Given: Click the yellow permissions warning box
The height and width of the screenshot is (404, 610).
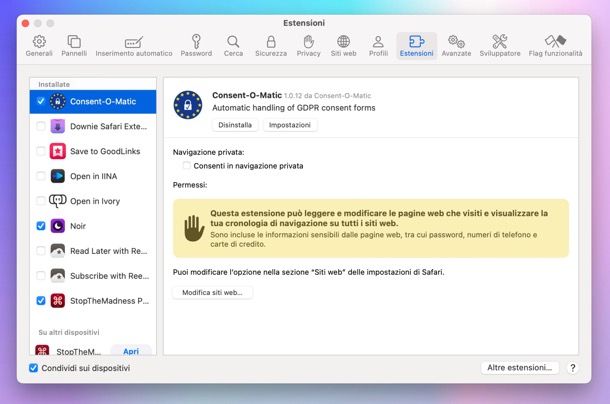Looking at the screenshot, I should (371, 228).
